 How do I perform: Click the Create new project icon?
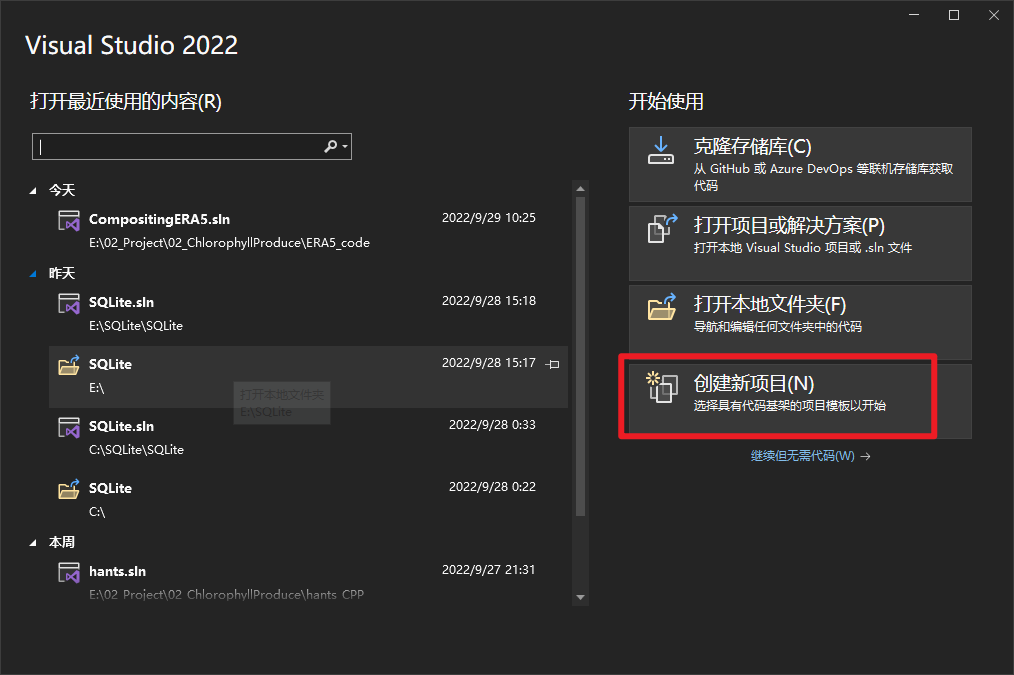coord(662,387)
